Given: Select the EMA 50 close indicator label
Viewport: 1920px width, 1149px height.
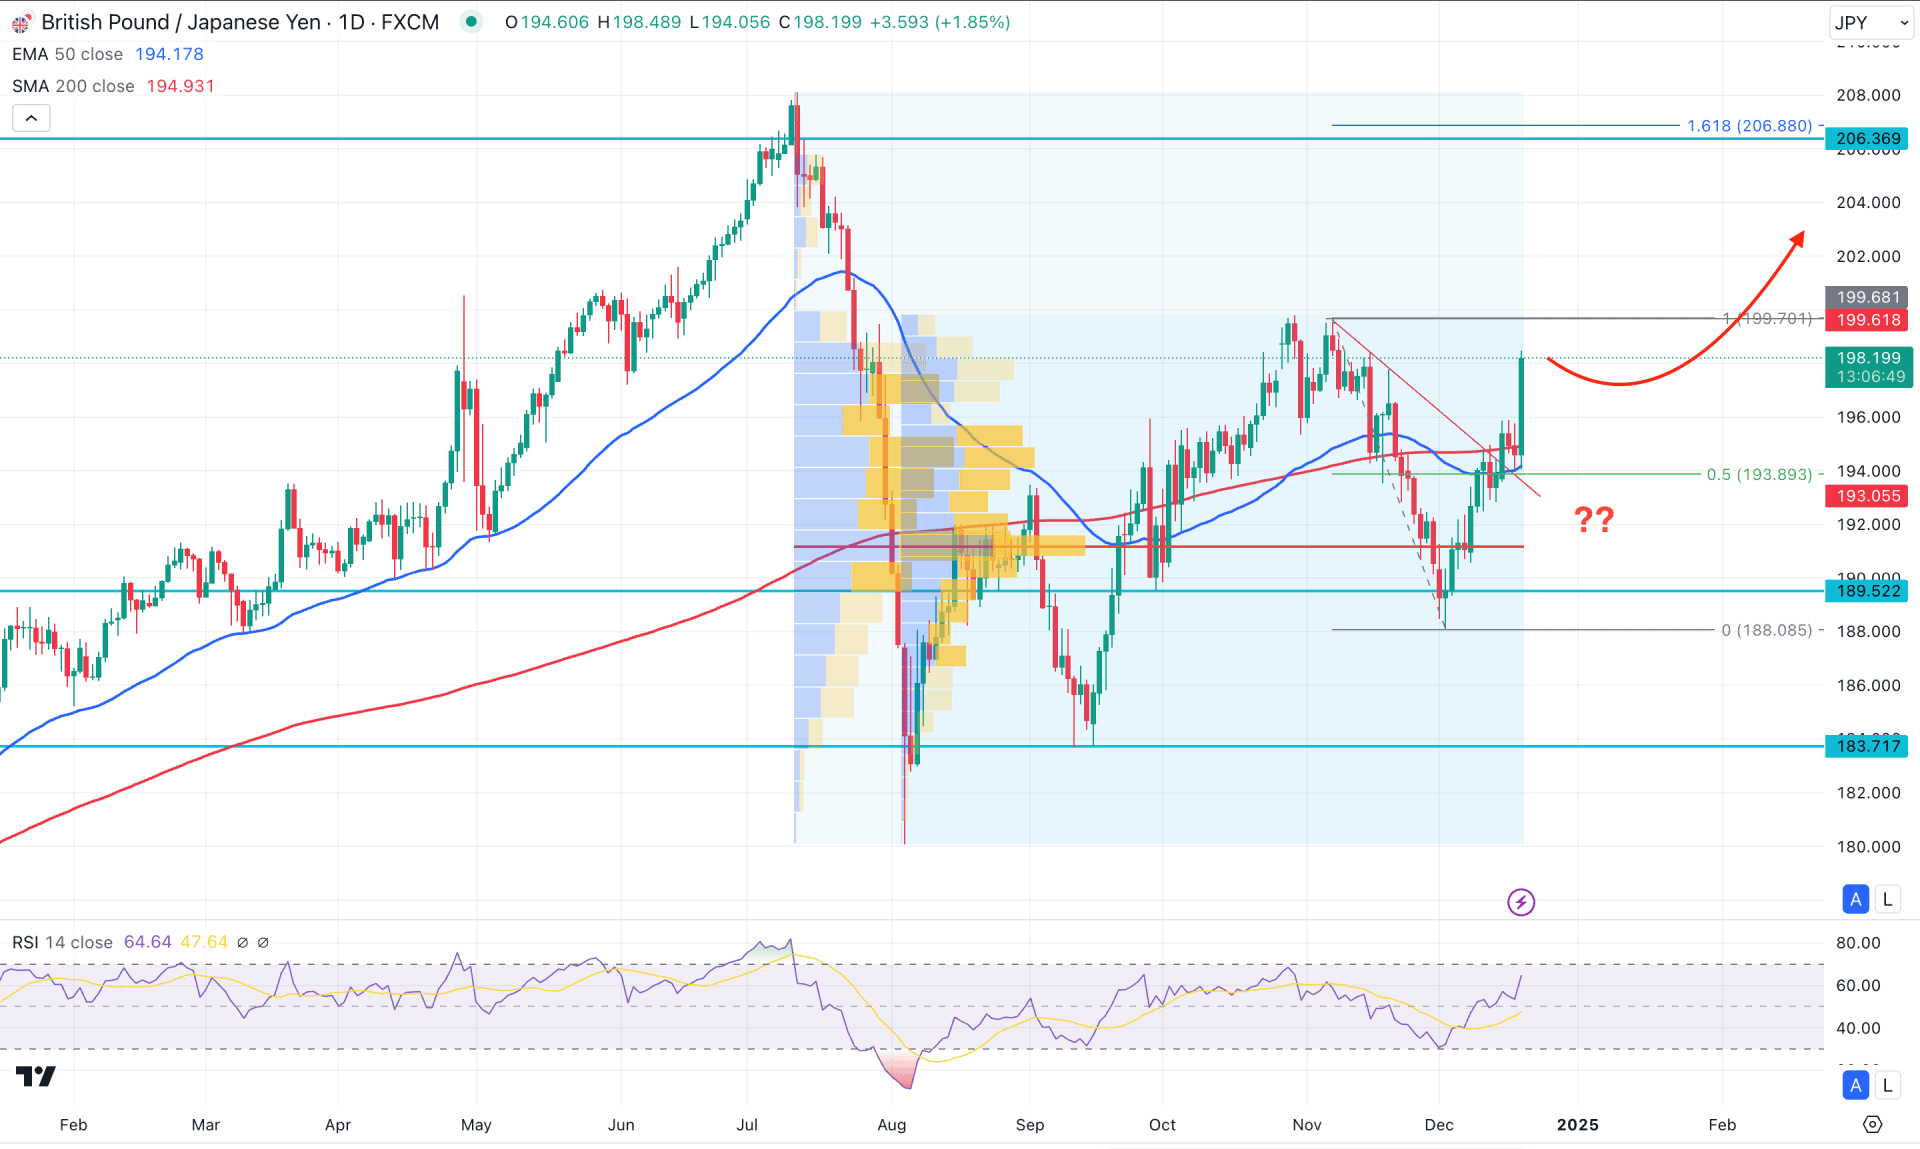Looking at the screenshot, I should click(x=67, y=54).
